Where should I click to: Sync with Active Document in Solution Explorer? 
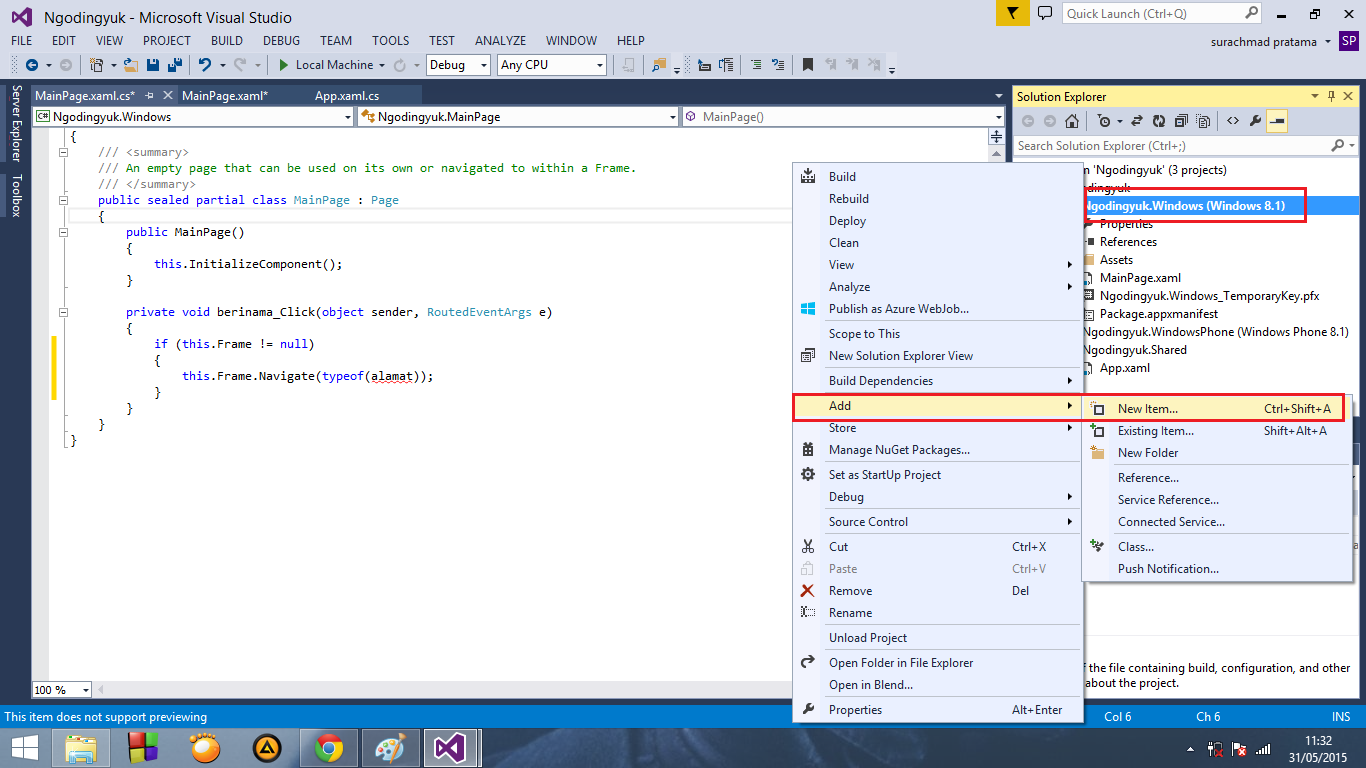coord(1138,120)
